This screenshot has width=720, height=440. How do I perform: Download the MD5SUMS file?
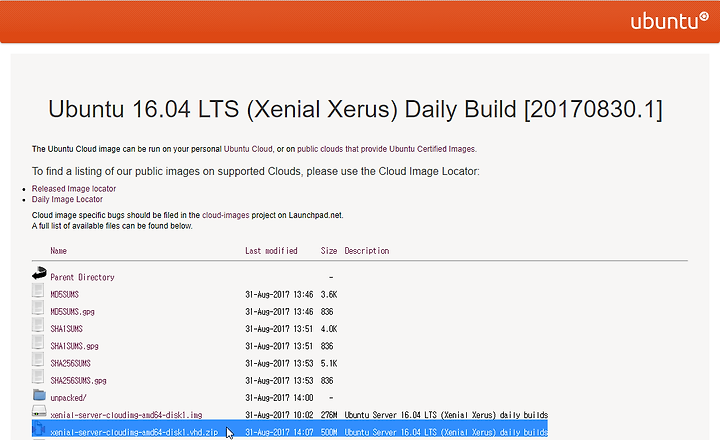click(x=64, y=294)
